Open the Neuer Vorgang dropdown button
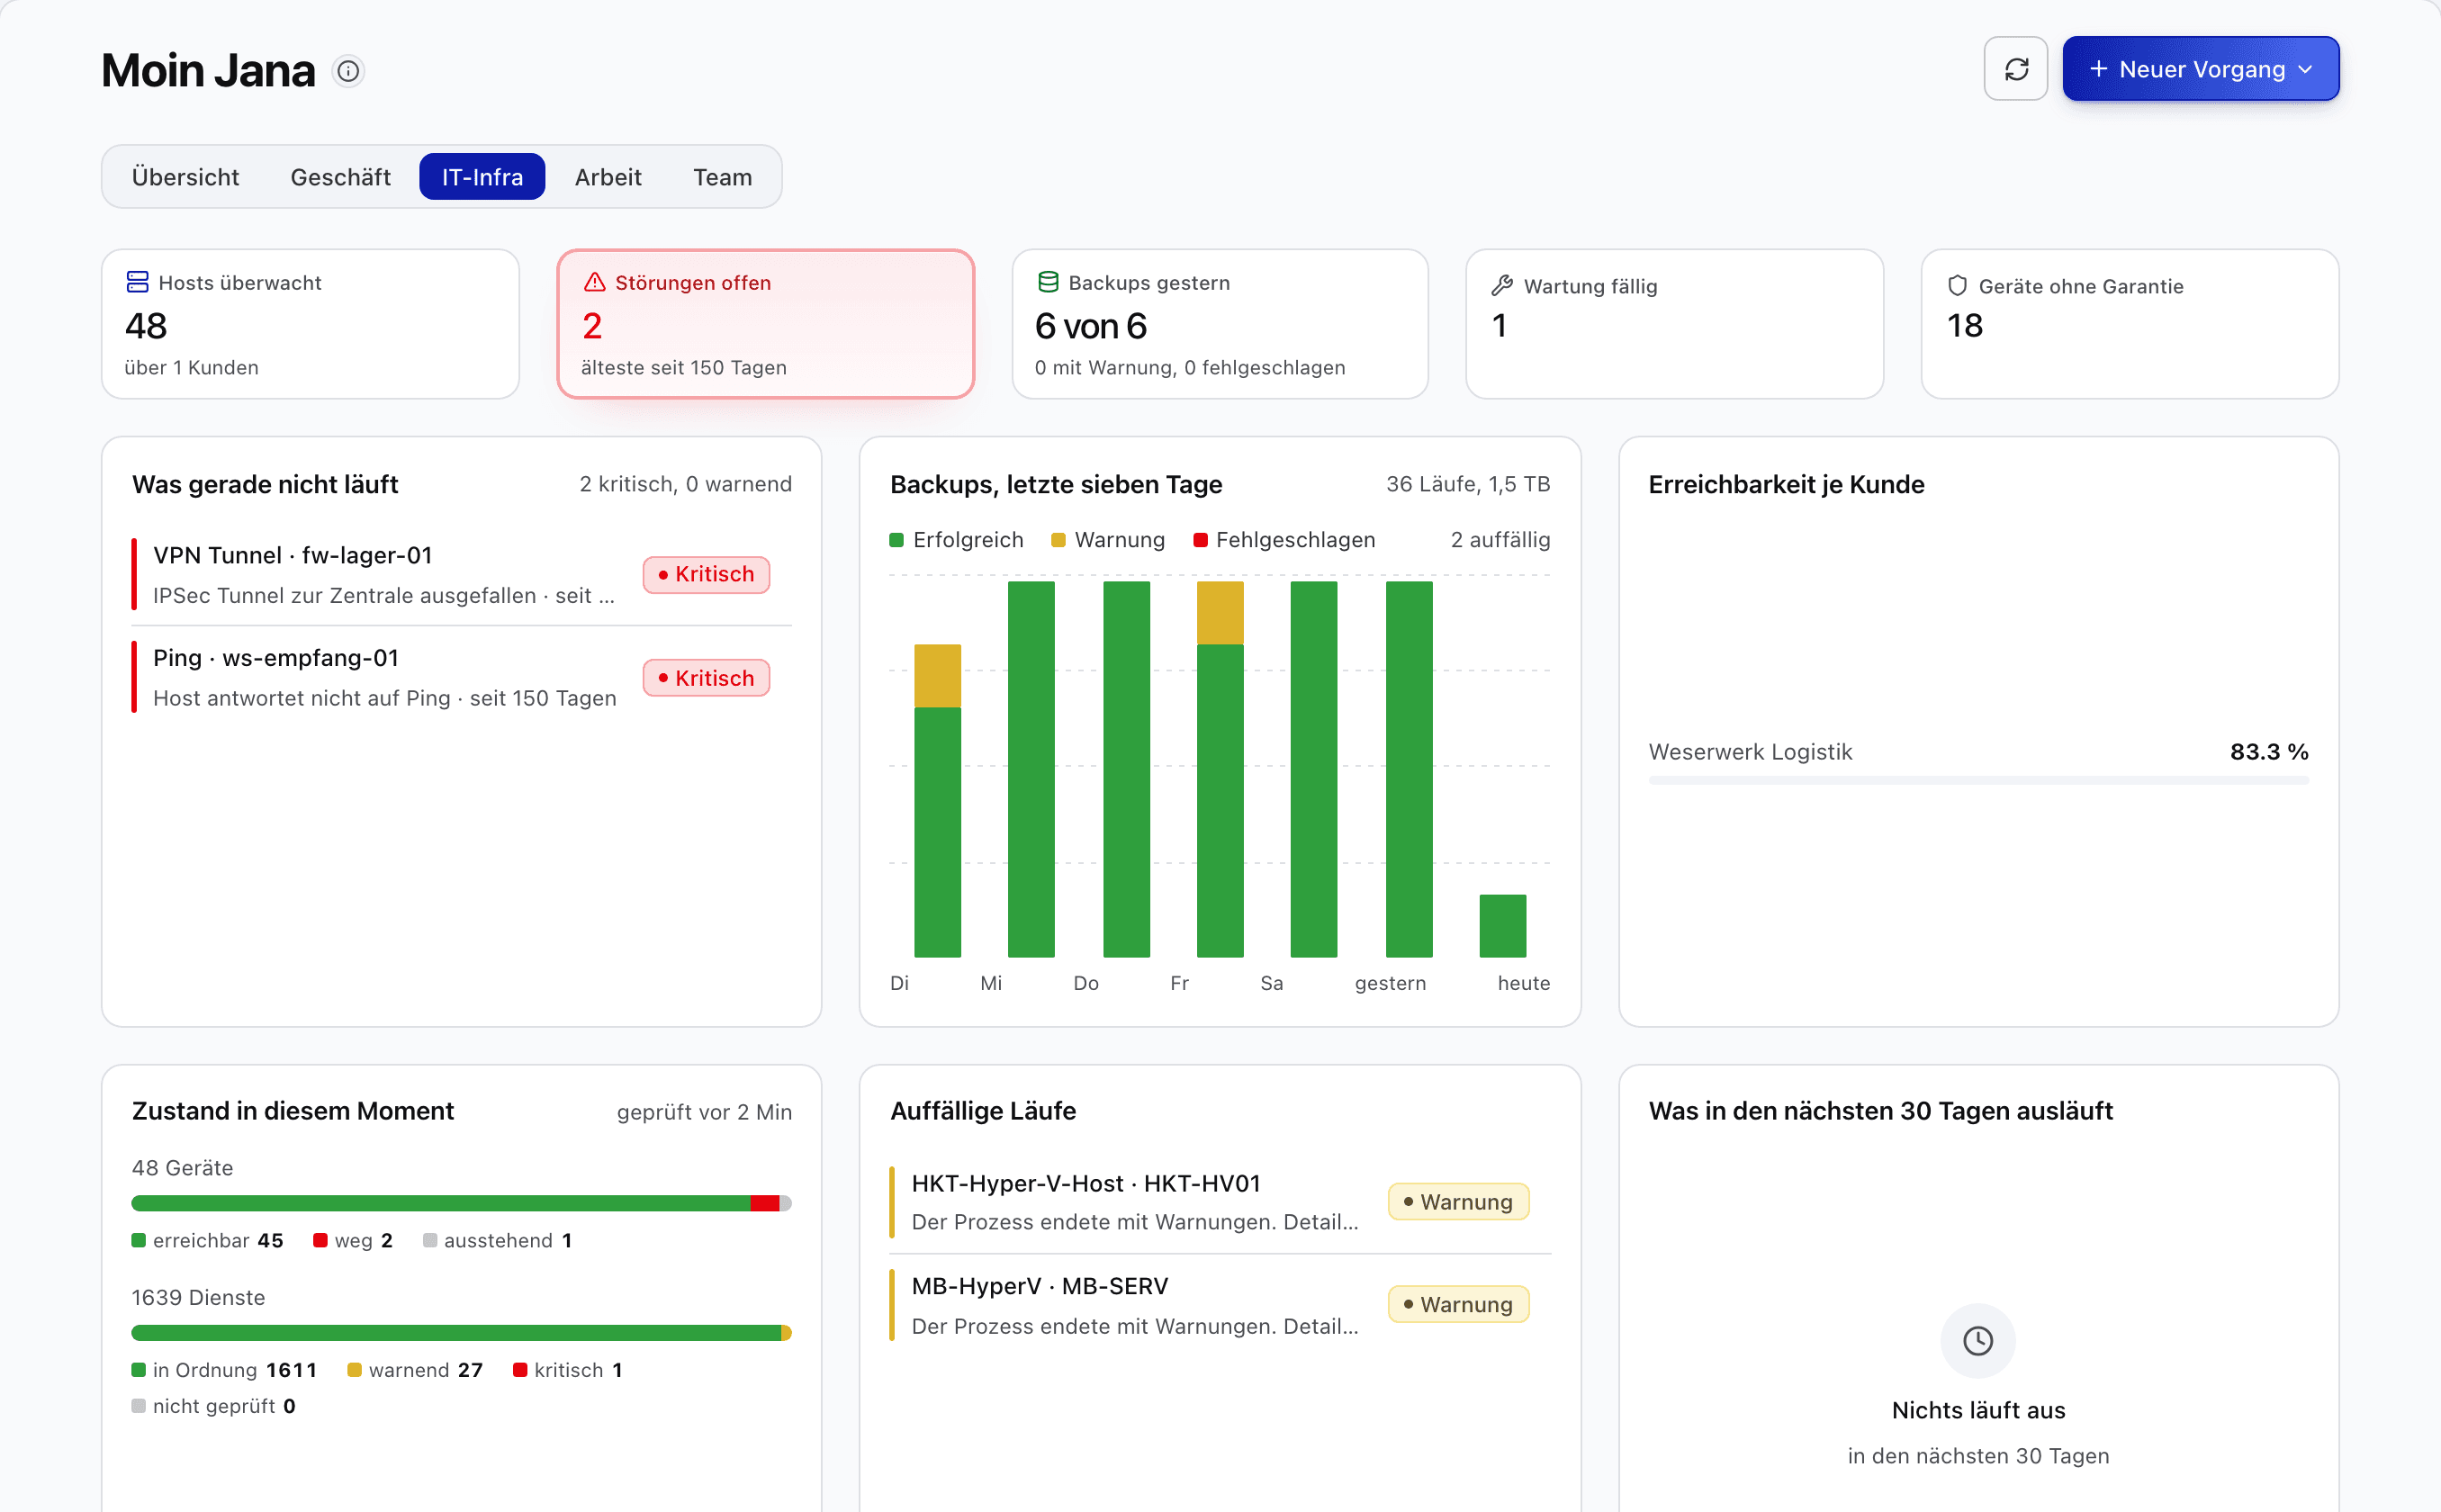 pyautogui.click(x=2200, y=69)
